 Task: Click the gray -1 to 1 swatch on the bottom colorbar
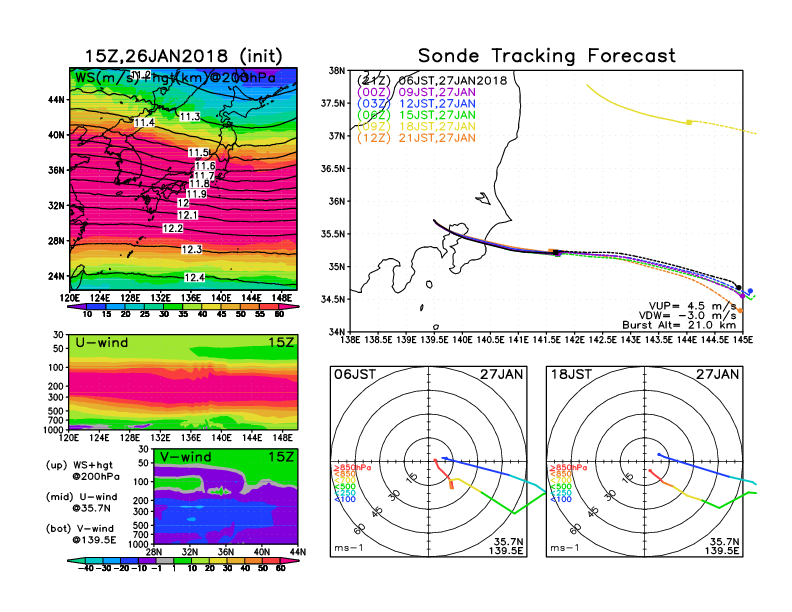165,560
